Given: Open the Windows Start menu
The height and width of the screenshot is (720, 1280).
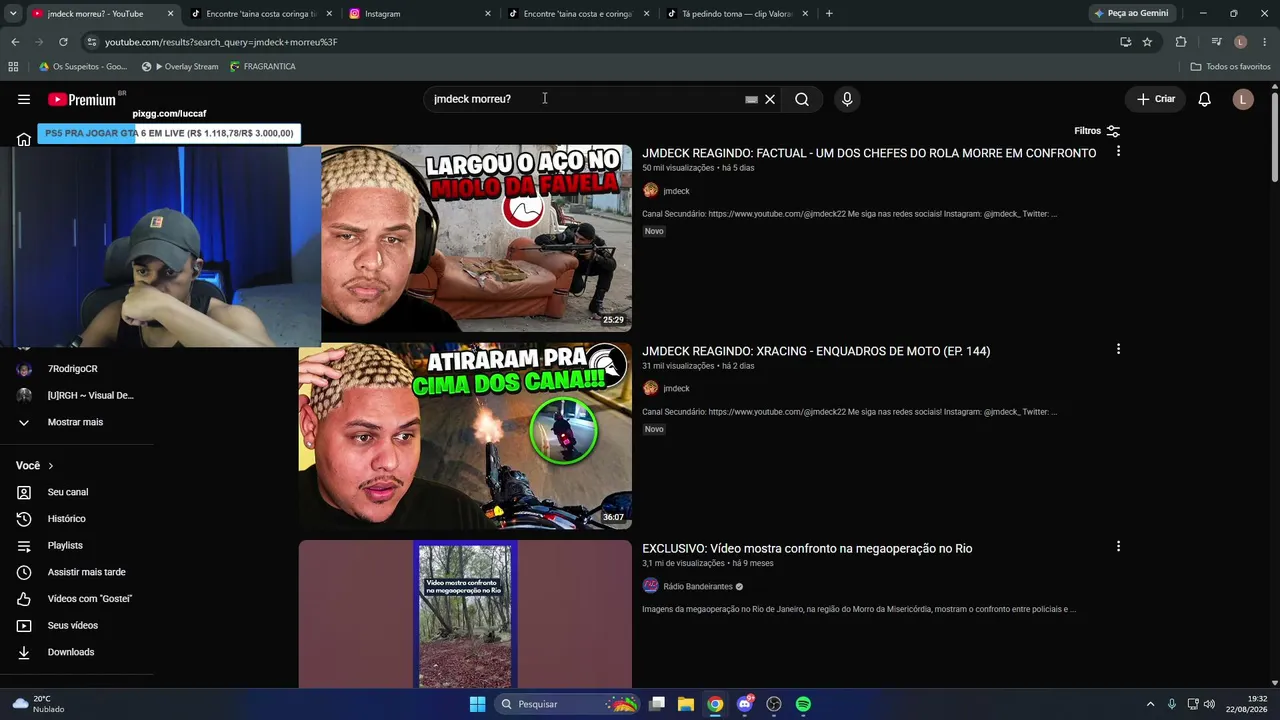Looking at the screenshot, I should (x=478, y=704).
